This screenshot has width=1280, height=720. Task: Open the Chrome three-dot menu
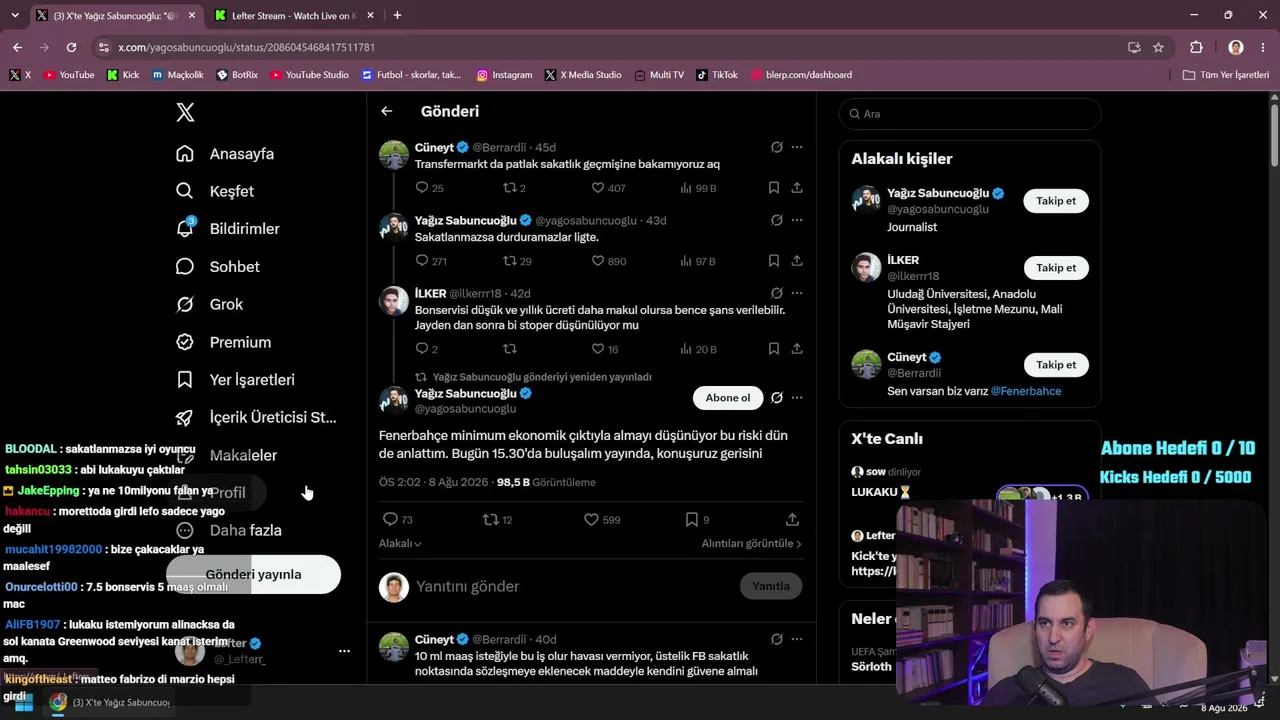click(x=1262, y=47)
